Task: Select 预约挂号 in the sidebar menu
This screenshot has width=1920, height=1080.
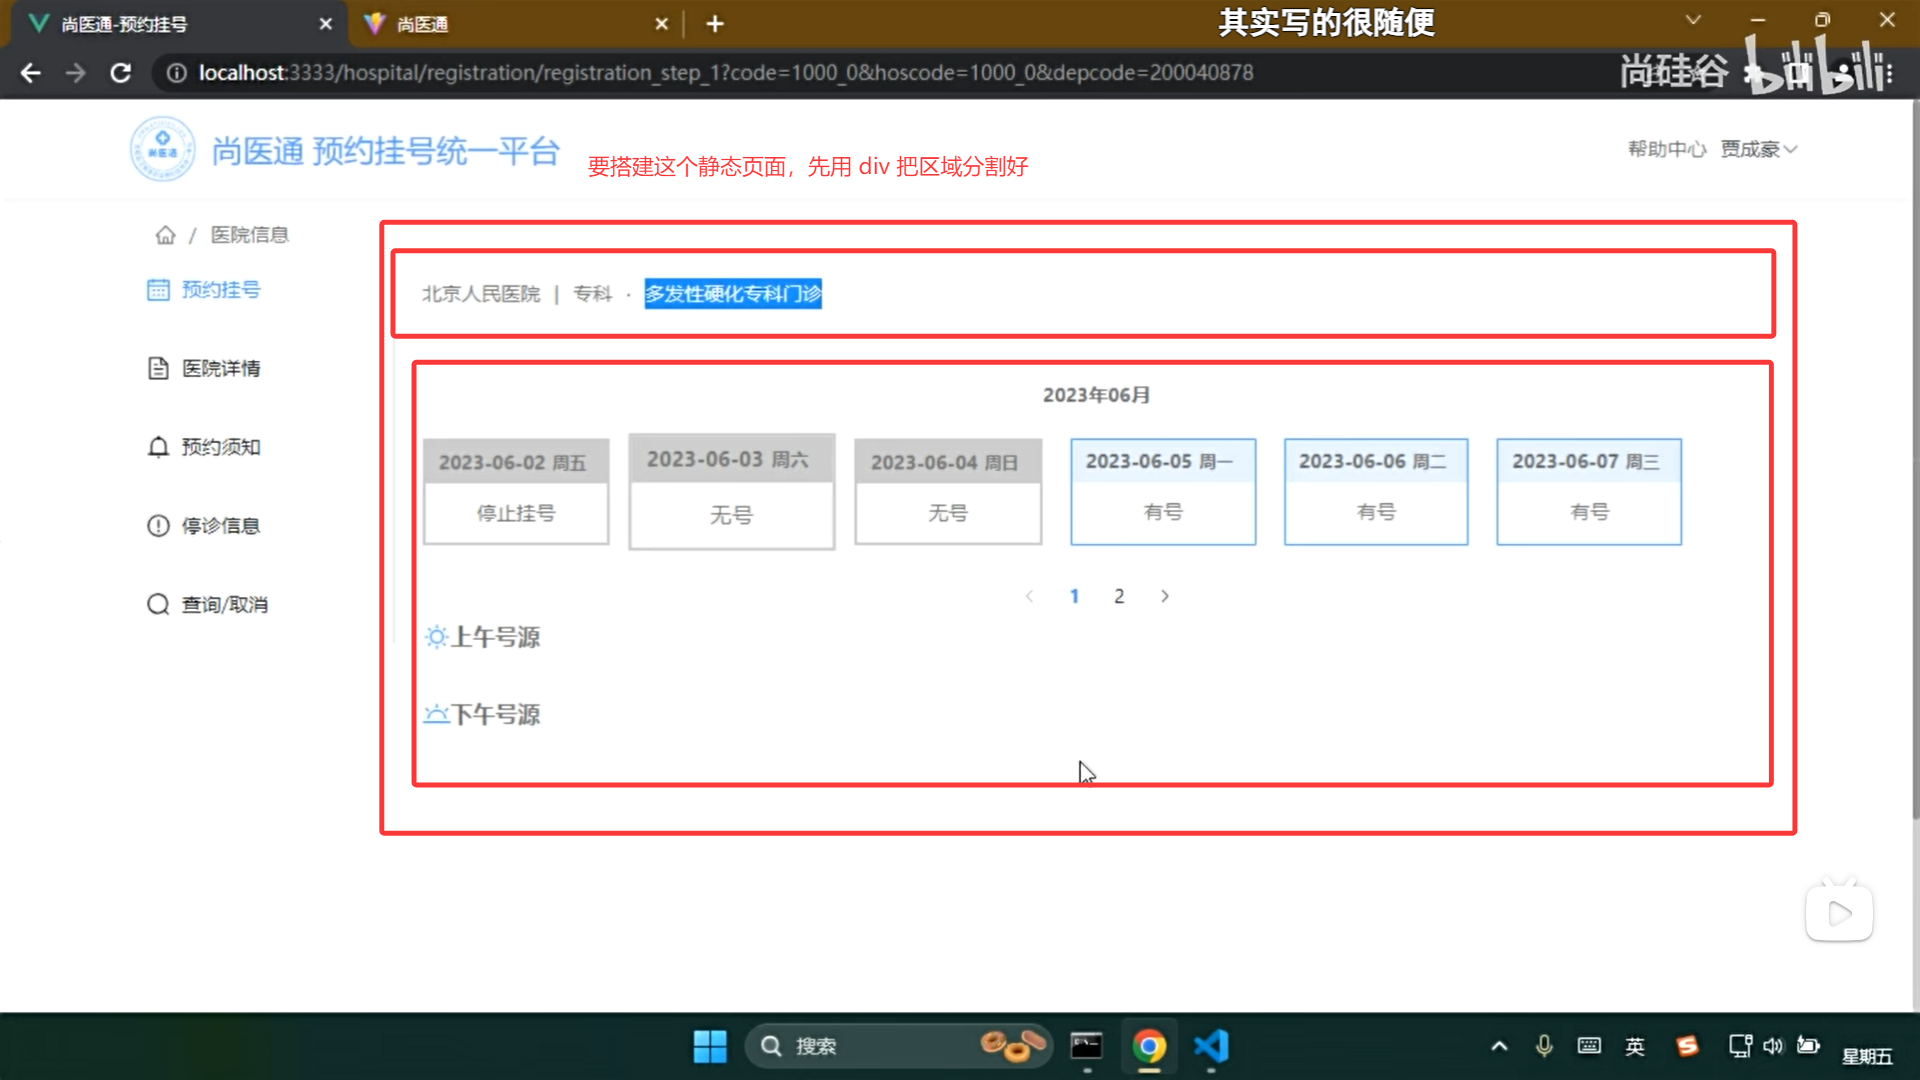Action: [220, 290]
